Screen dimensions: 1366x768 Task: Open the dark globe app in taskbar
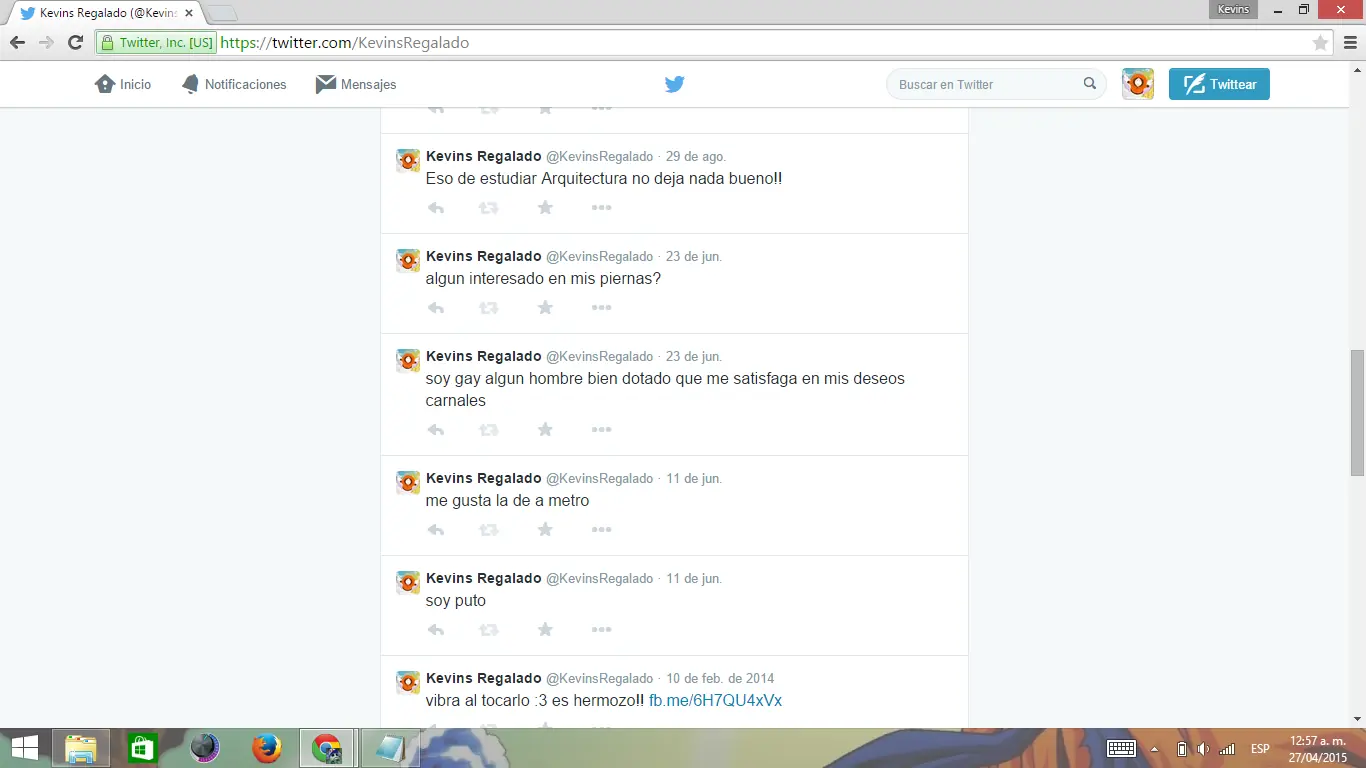coord(204,748)
